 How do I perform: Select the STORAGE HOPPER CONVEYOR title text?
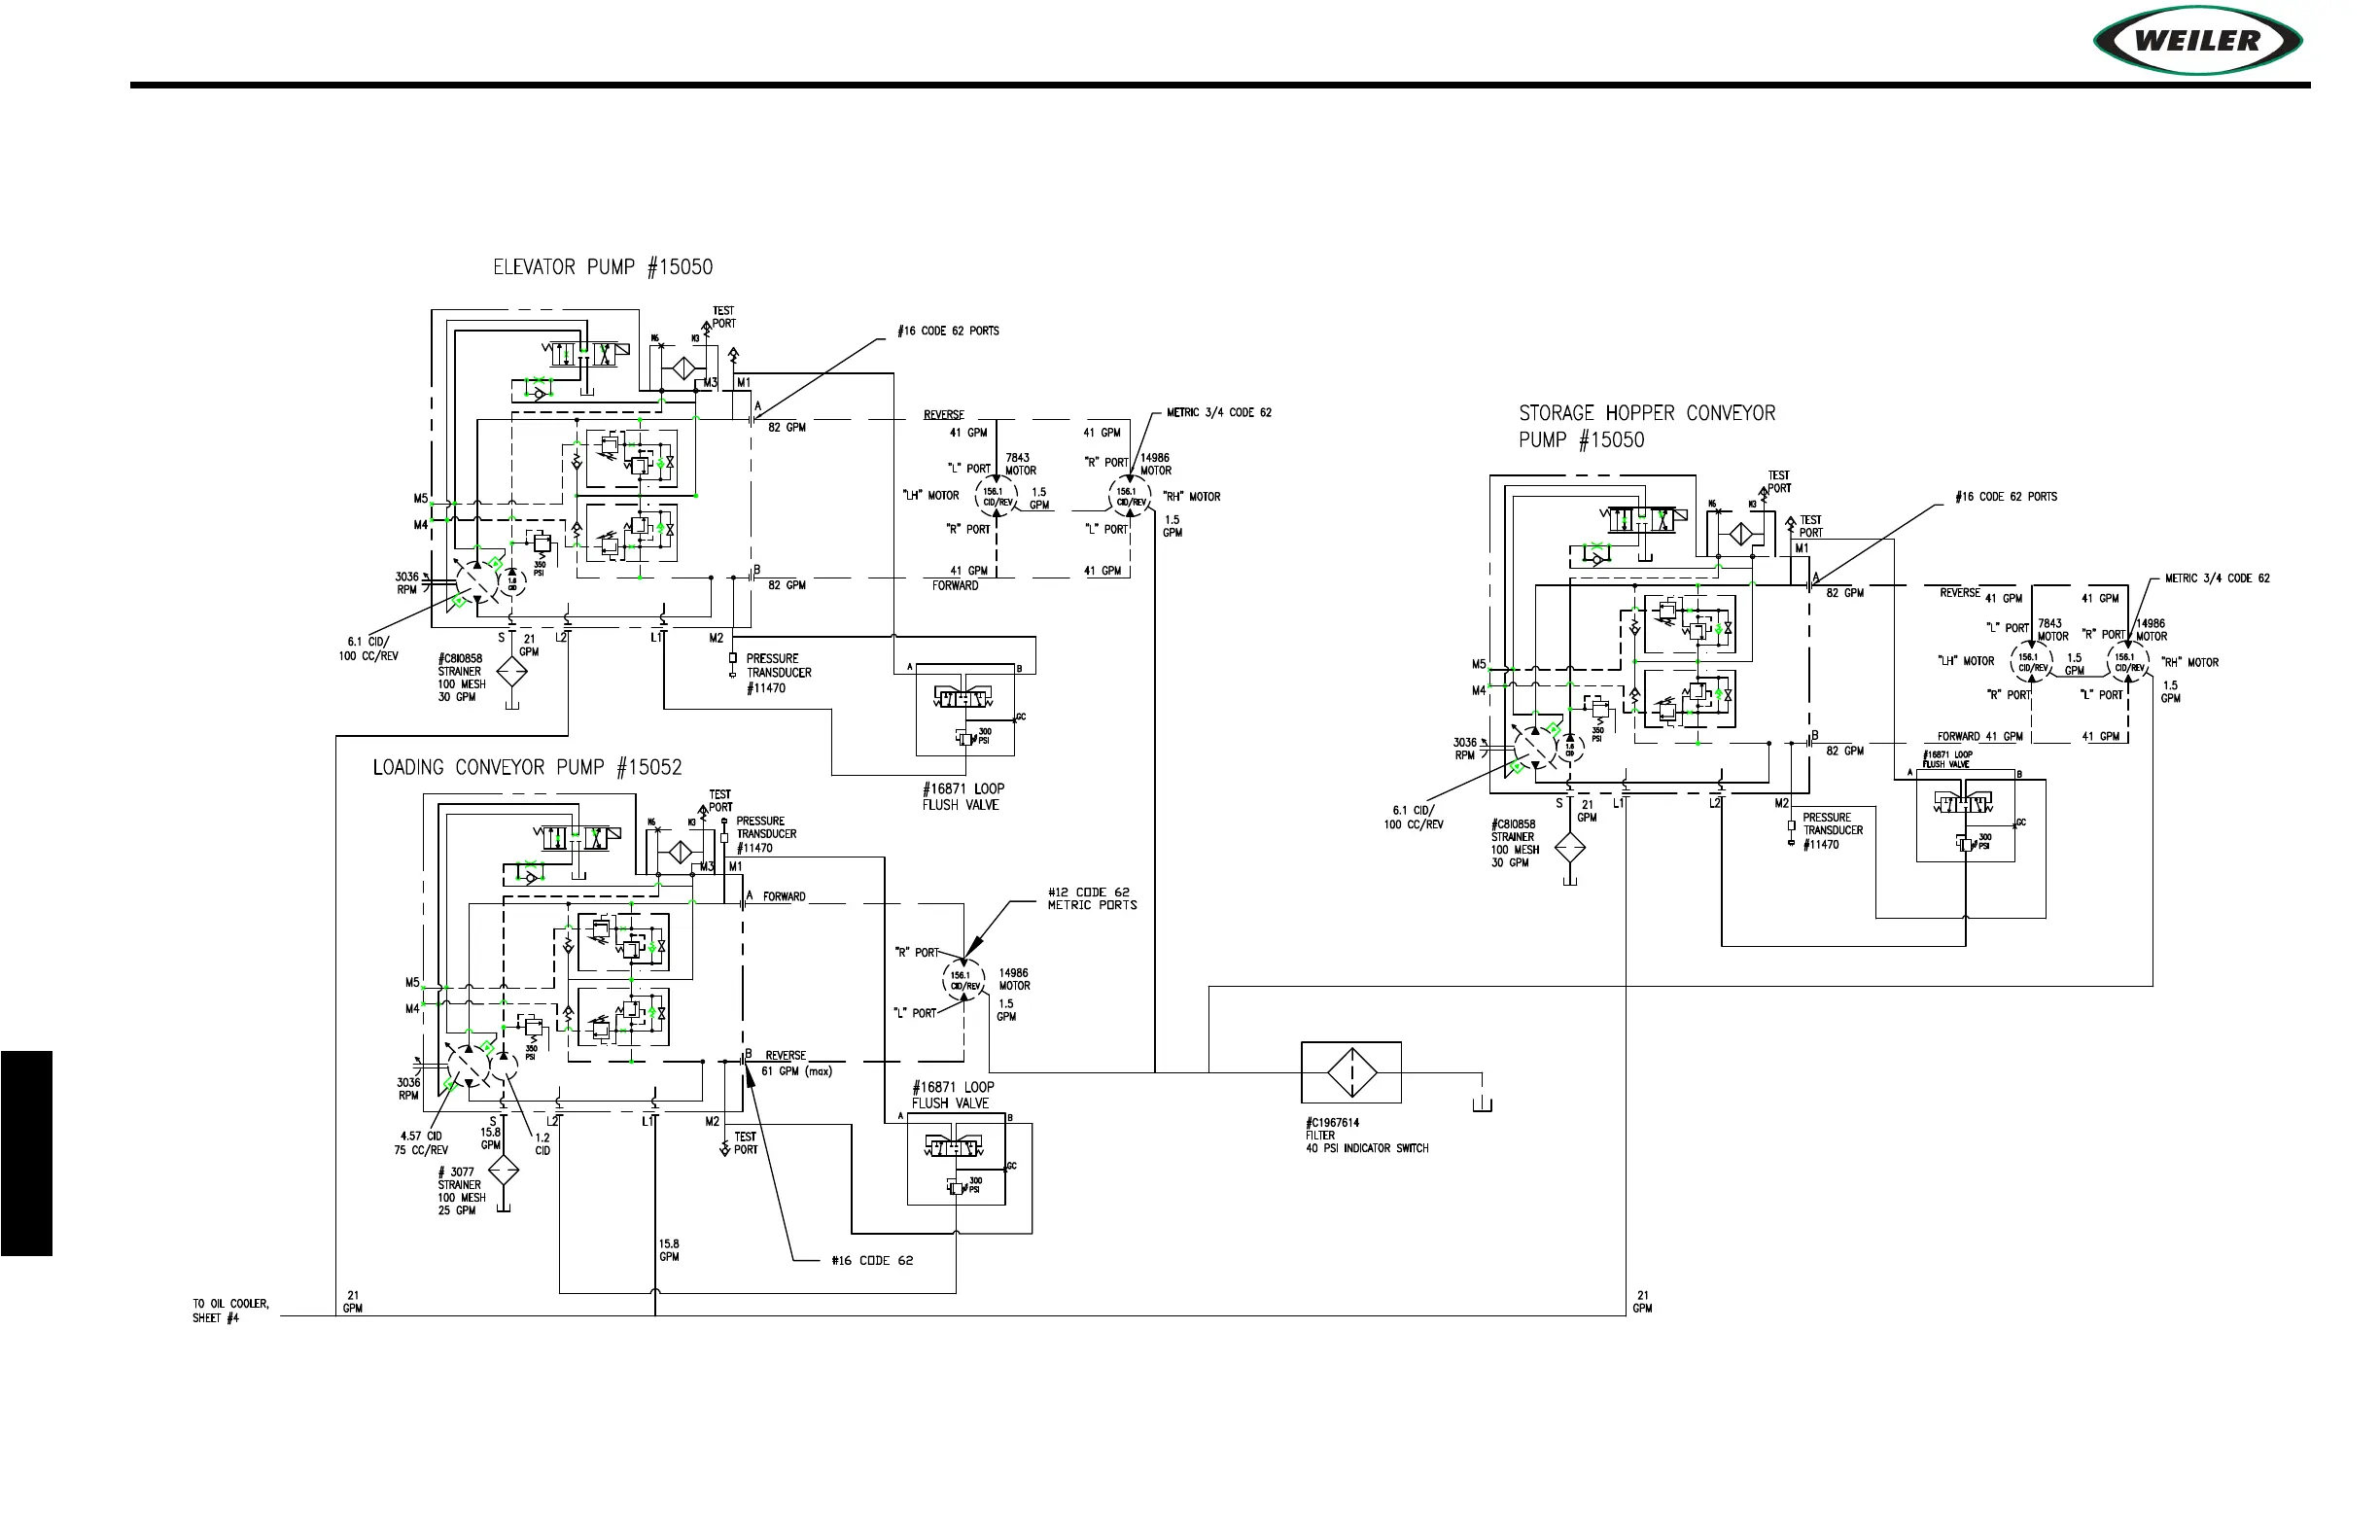(x=1646, y=413)
